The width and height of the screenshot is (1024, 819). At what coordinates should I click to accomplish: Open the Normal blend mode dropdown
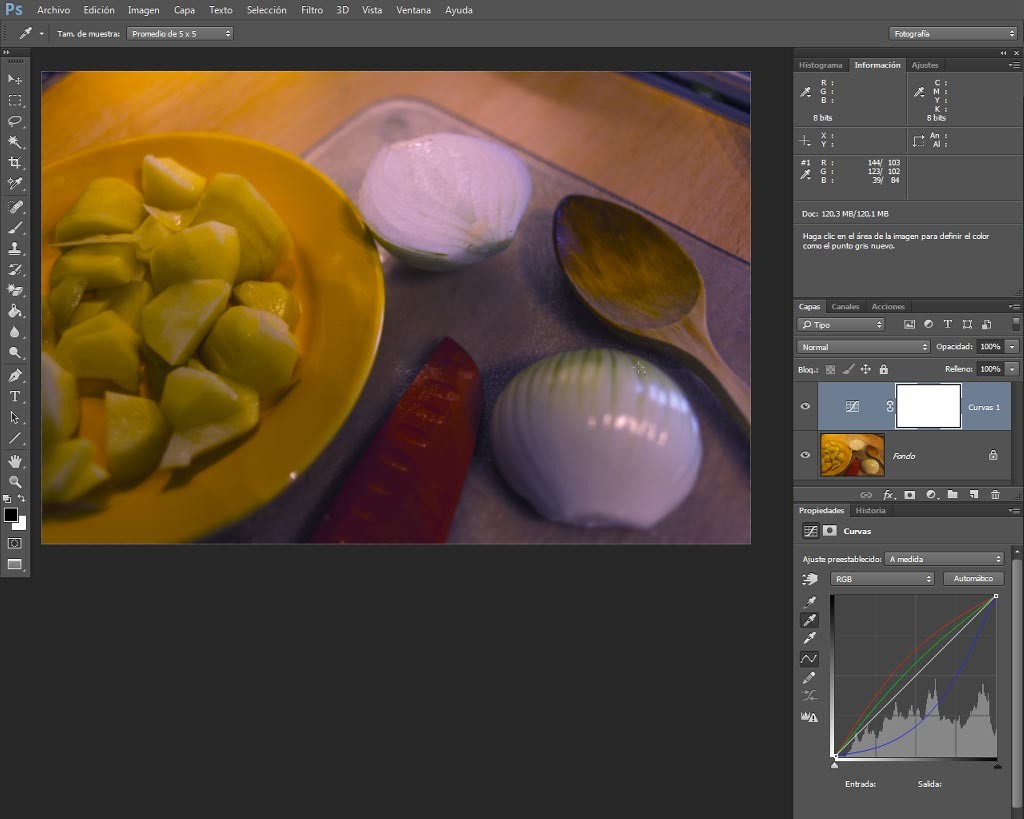[x=863, y=347]
